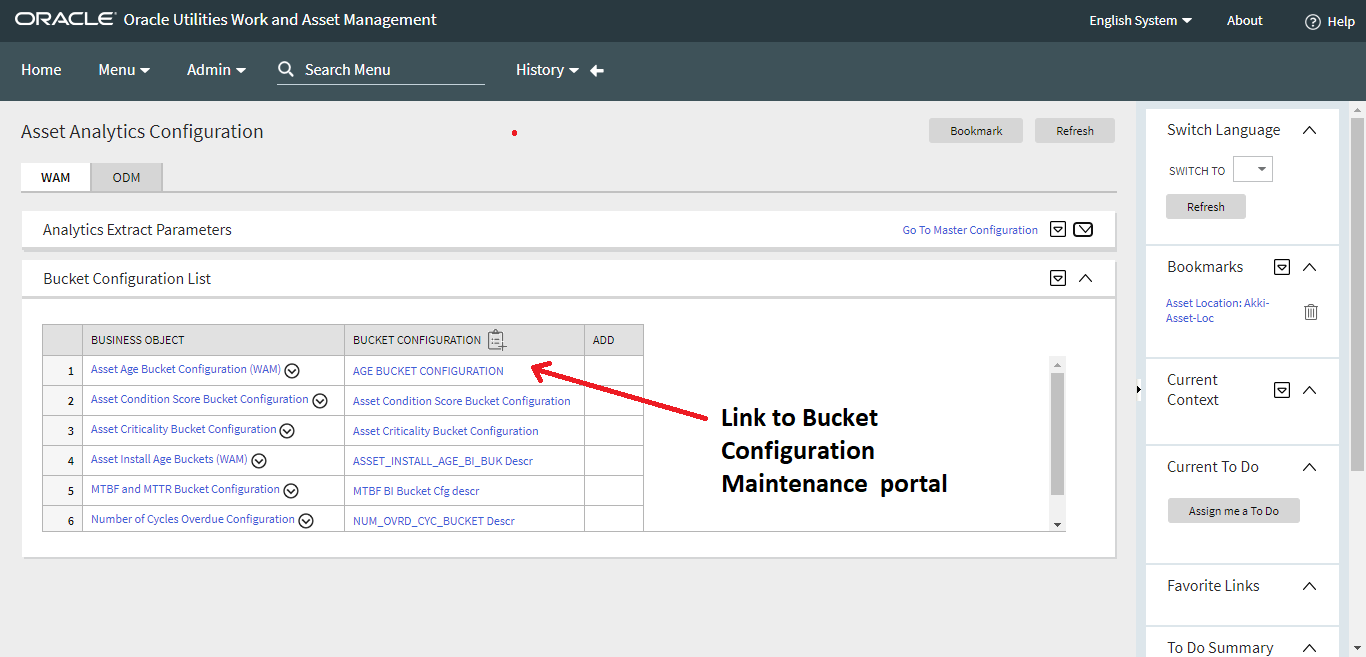Click the clipboard icon on Bucket Configuration column
The height and width of the screenshot is (657, 1366).
pos(497,339)
